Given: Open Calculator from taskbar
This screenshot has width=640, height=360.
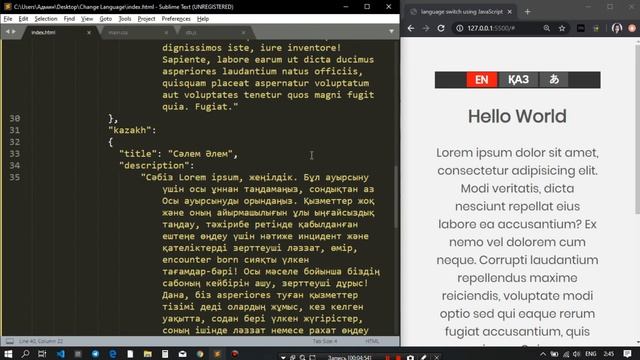Looking at the screenshot, I should coord(165,354).
